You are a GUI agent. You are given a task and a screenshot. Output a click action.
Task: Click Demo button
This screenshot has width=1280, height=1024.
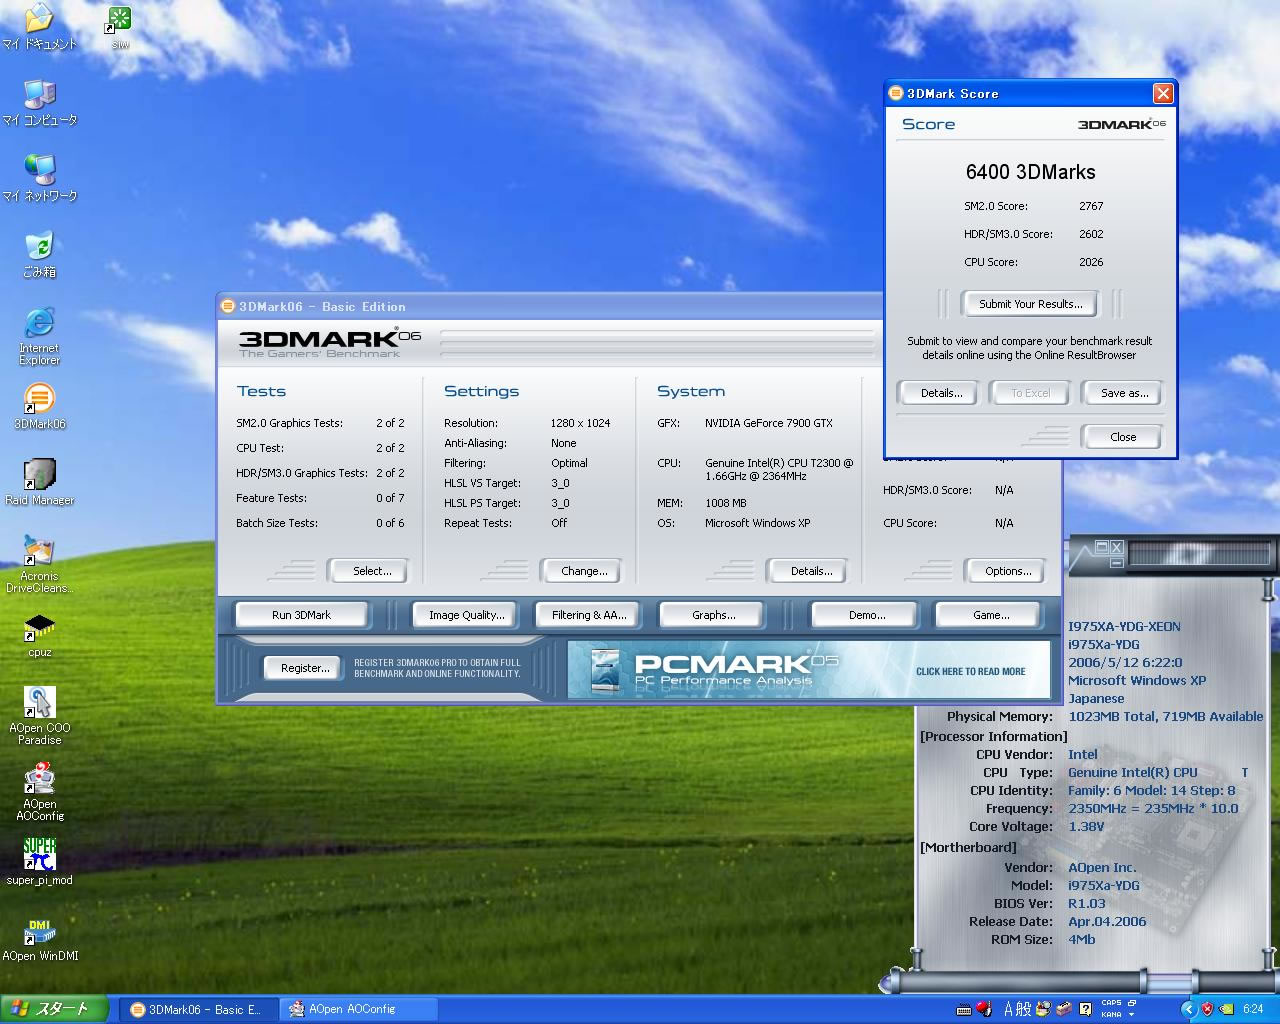[866, 615]
